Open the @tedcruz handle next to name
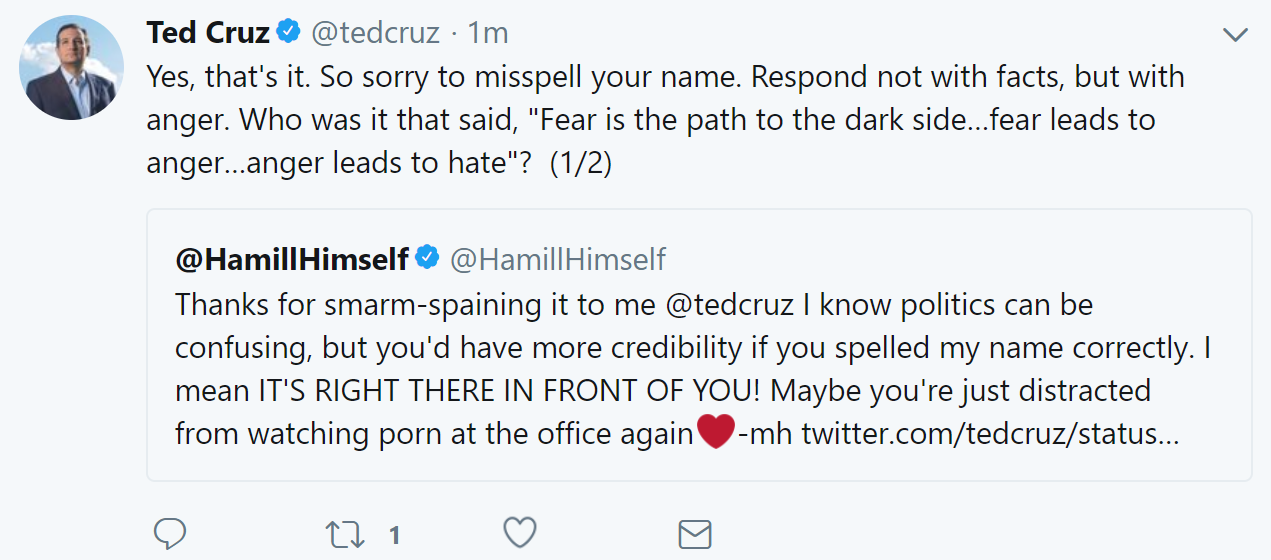1271x560 pixels. point(375,33)
